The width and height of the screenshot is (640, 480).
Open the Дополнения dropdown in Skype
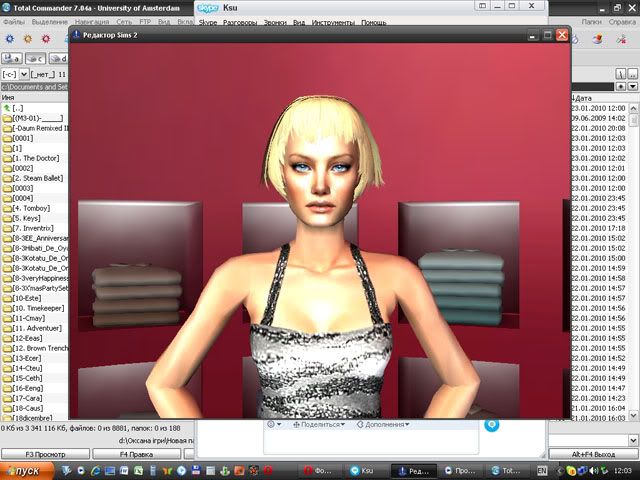coord(383,424)
